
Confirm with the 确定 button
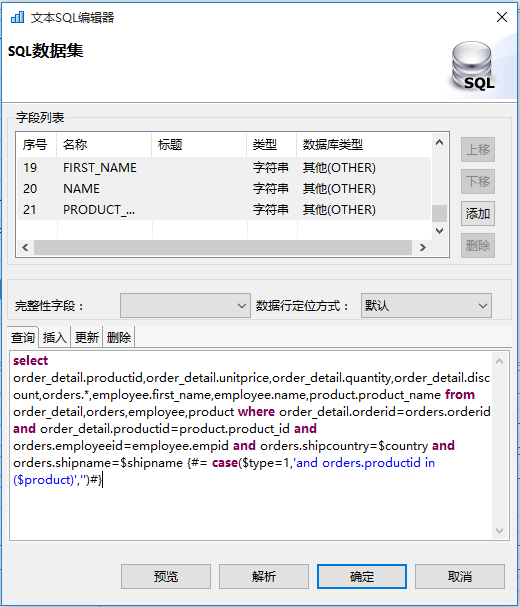pos(362,576)
